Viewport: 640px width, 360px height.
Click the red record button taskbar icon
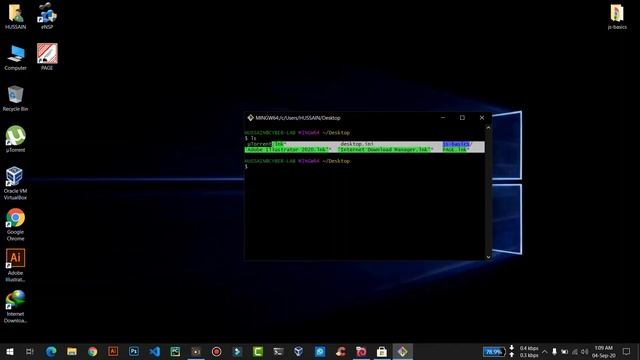point(216,351)
